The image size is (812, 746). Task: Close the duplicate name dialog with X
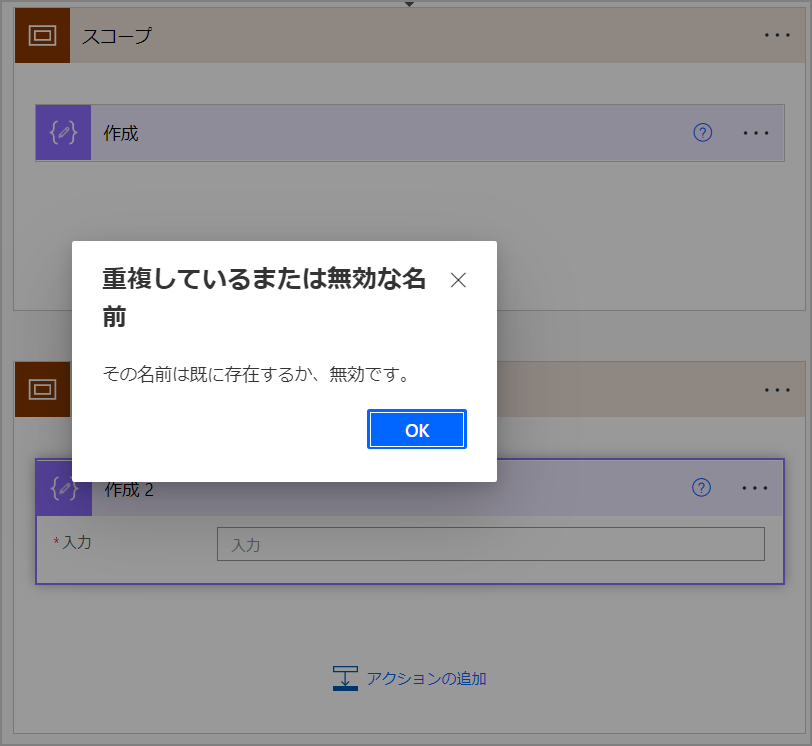point(458,280)
